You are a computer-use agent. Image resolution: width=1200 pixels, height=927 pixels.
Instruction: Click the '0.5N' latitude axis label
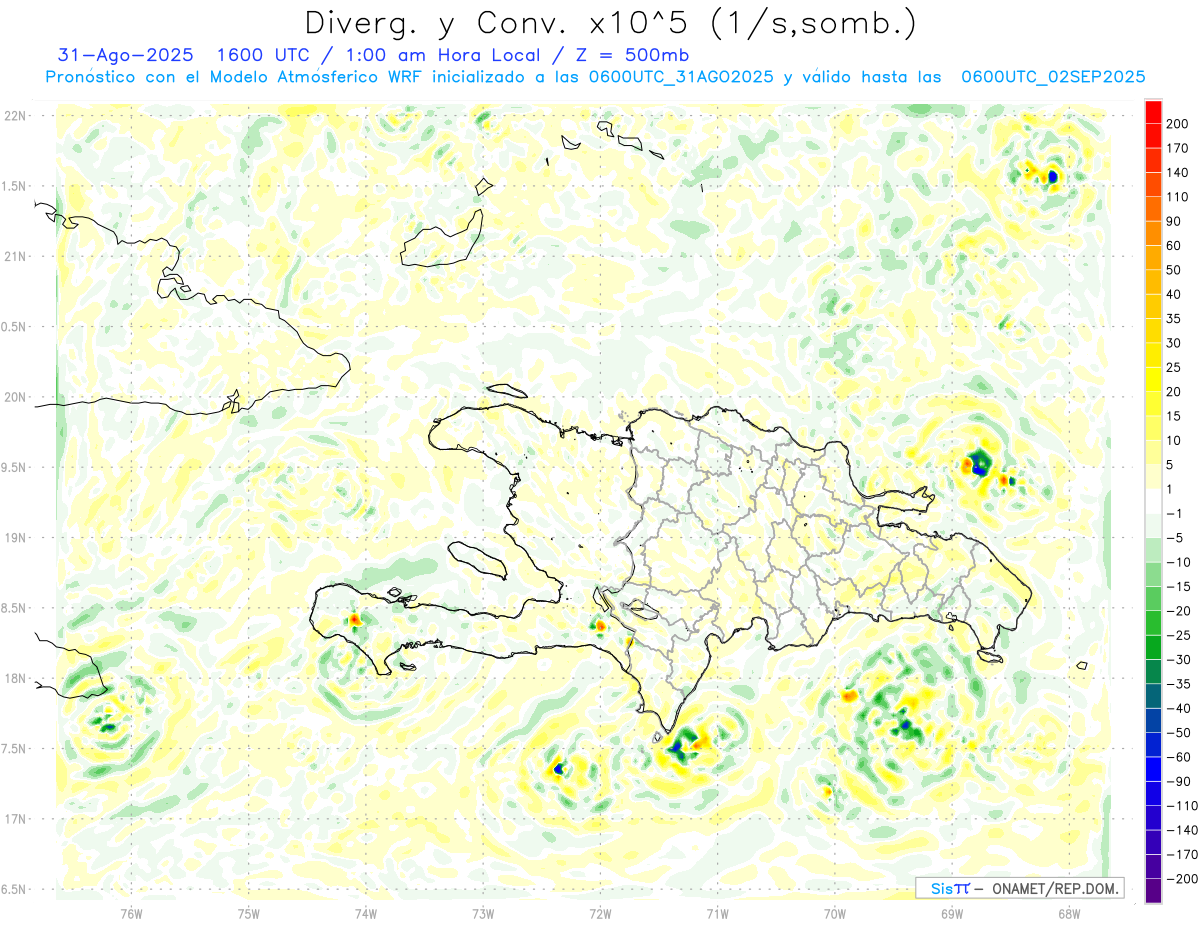tap(15, 326)
